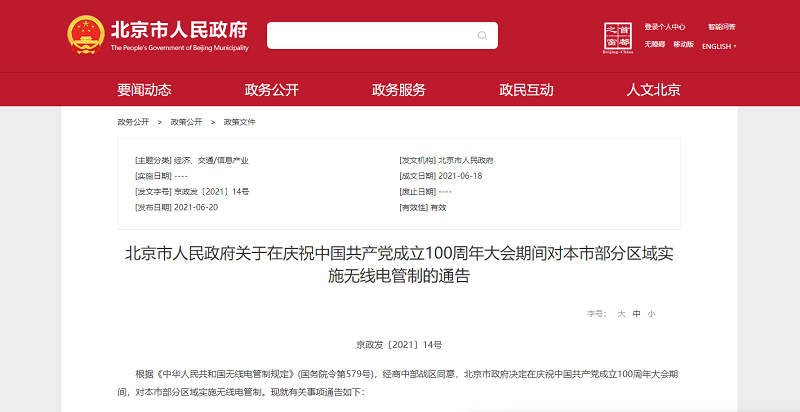Click the notice headline about 无线电管制

(x=399, y=265)
